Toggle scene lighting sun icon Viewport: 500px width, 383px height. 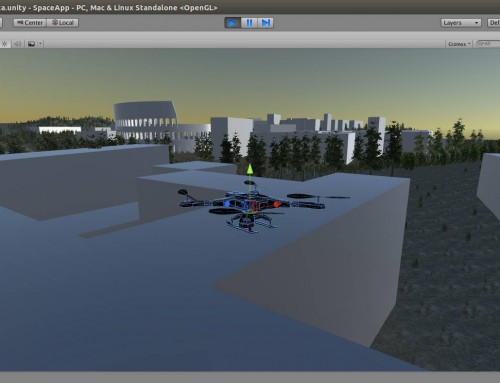coord(5,44)
